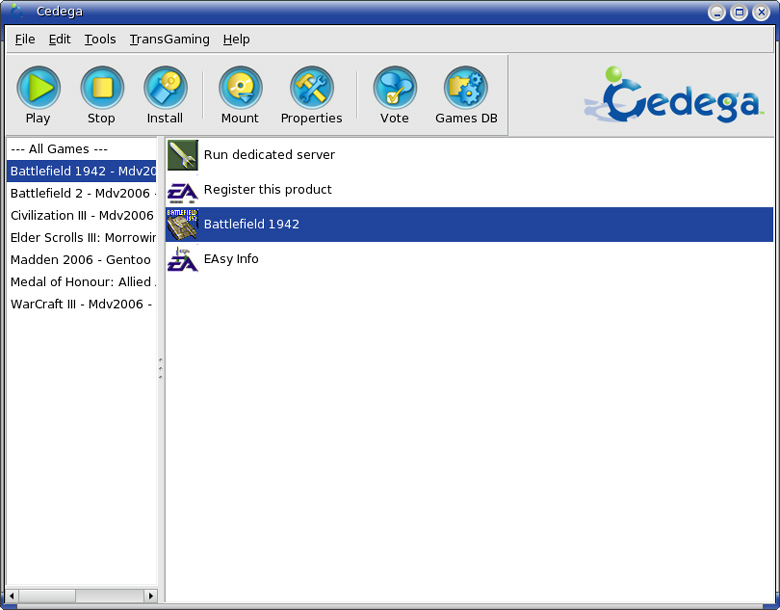Select Battlefield 2 - Mdv2006 entry
Image resolution: width=780 pixels, height=610 pixels.
pyautogui.click(x=82, y=193)
